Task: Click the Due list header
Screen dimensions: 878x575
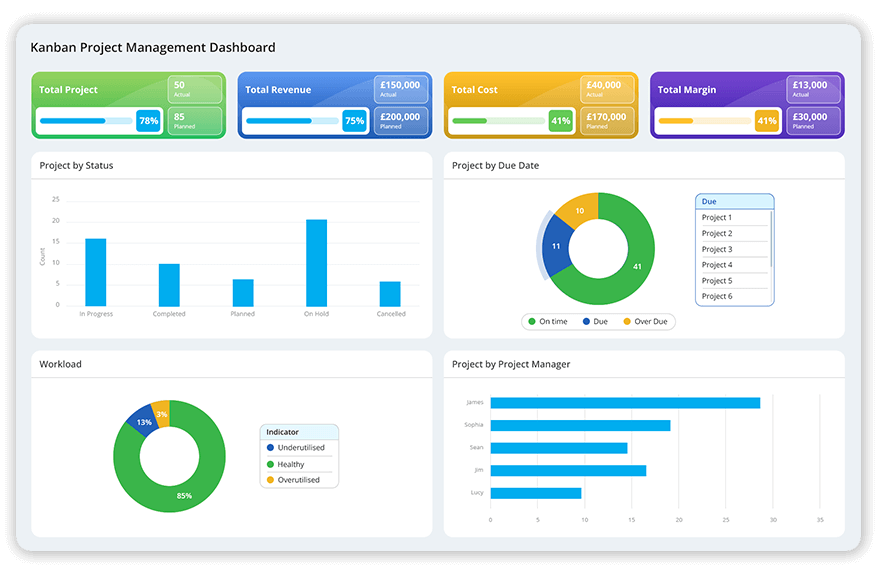Action: coord(734,201)
